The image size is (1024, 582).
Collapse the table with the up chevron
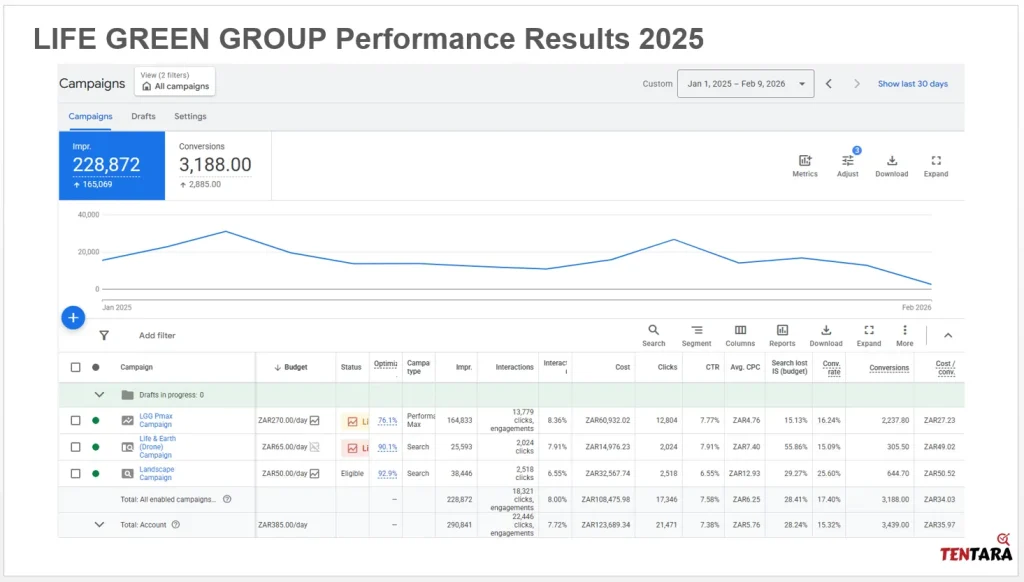[948, 336]
